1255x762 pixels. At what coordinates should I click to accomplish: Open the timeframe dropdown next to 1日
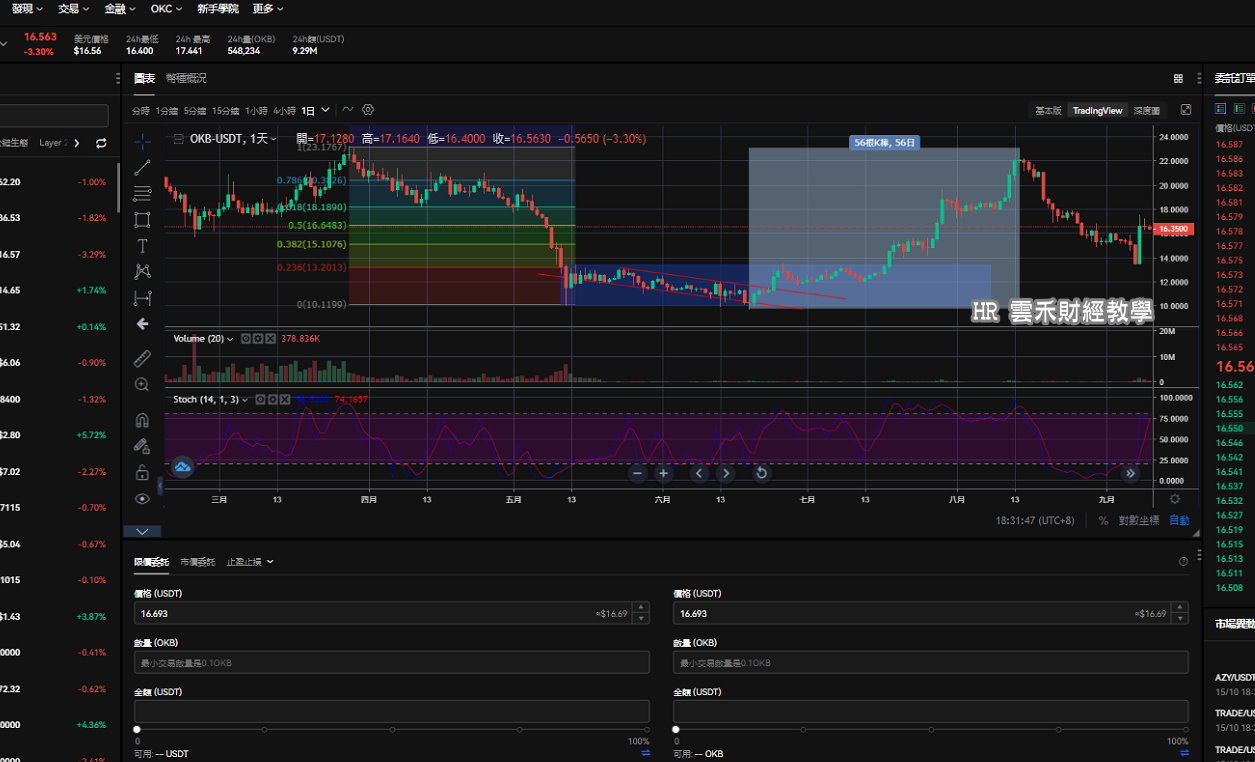tap(326, 110)
